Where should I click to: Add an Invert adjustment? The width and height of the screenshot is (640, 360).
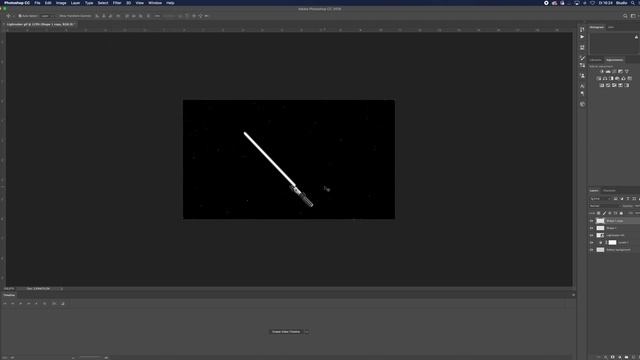(x=602, y=85)
